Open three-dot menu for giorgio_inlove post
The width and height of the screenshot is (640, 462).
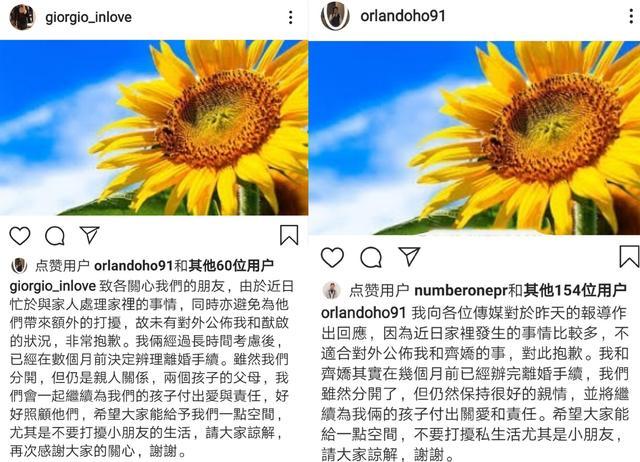pos(290,17)
